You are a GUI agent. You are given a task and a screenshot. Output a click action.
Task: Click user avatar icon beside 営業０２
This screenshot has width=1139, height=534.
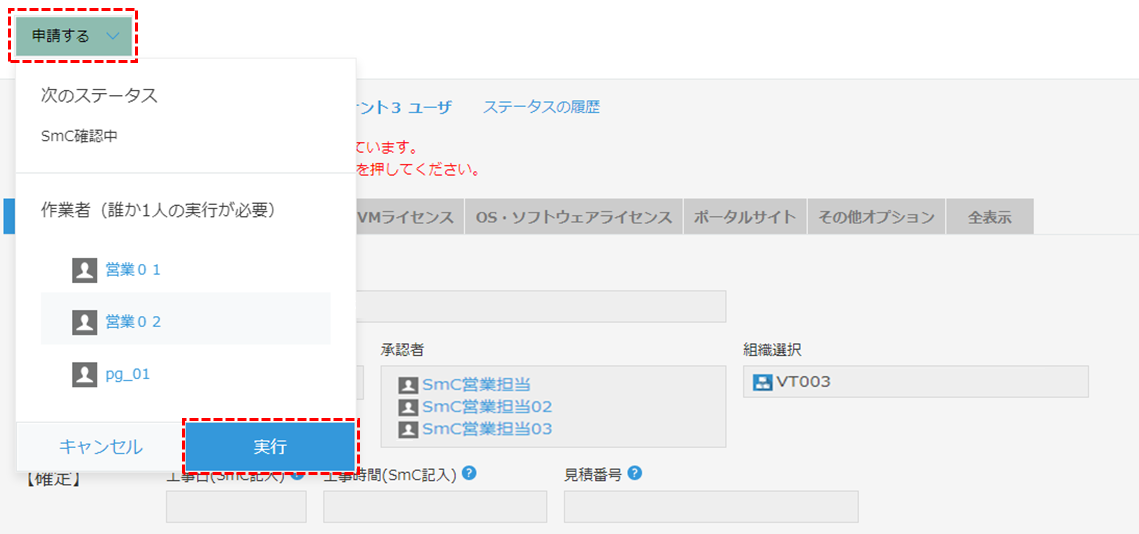85,322
